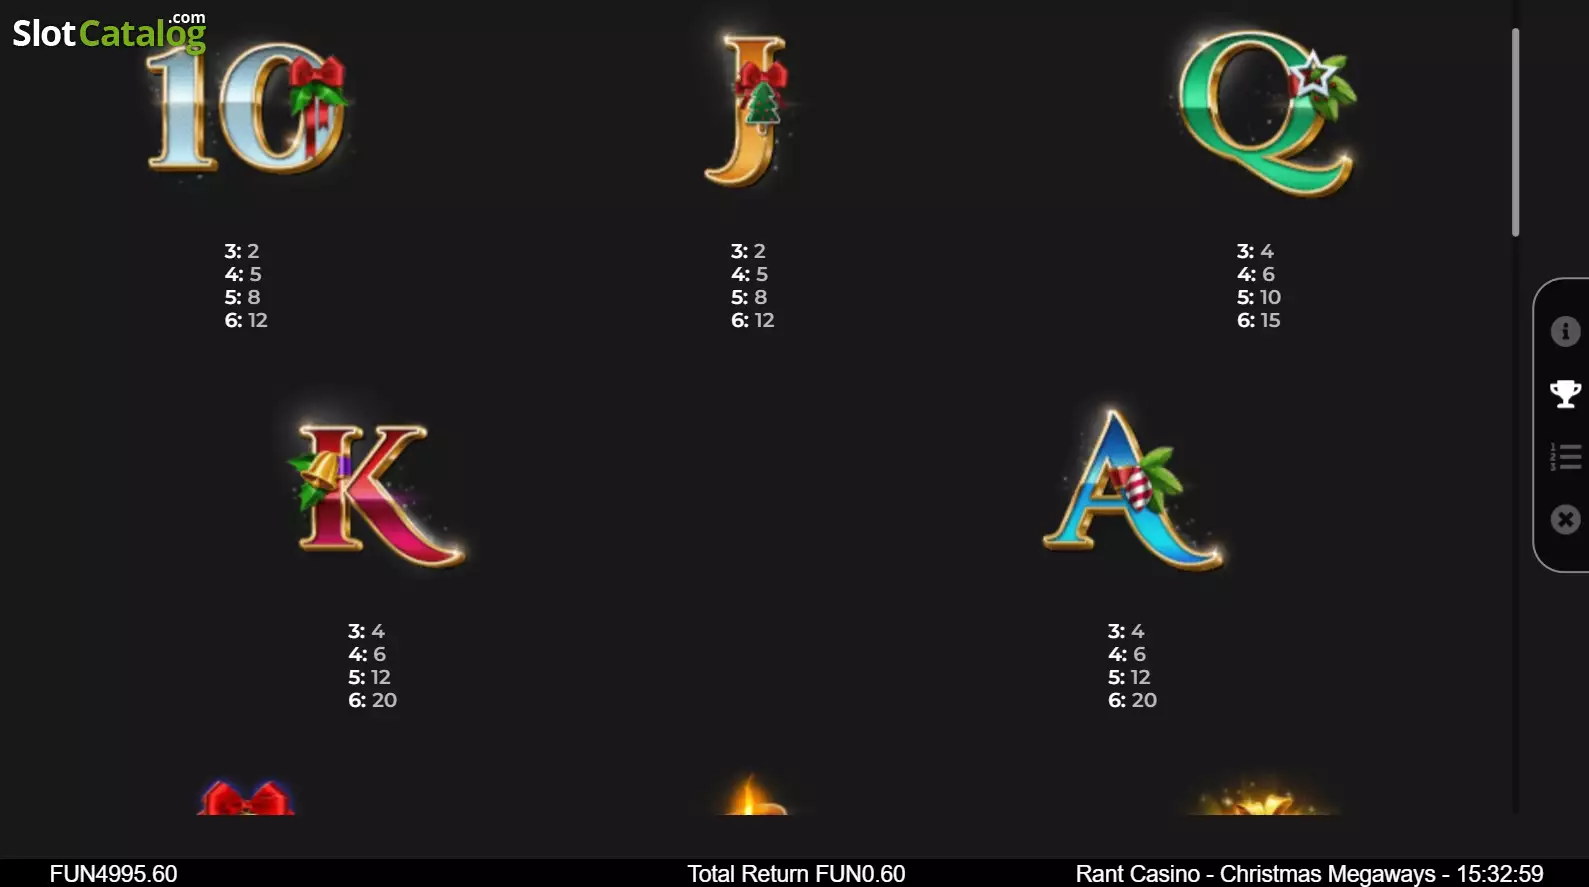
Task: Click the 10 card symbol
Action: [x=247, y=108]
